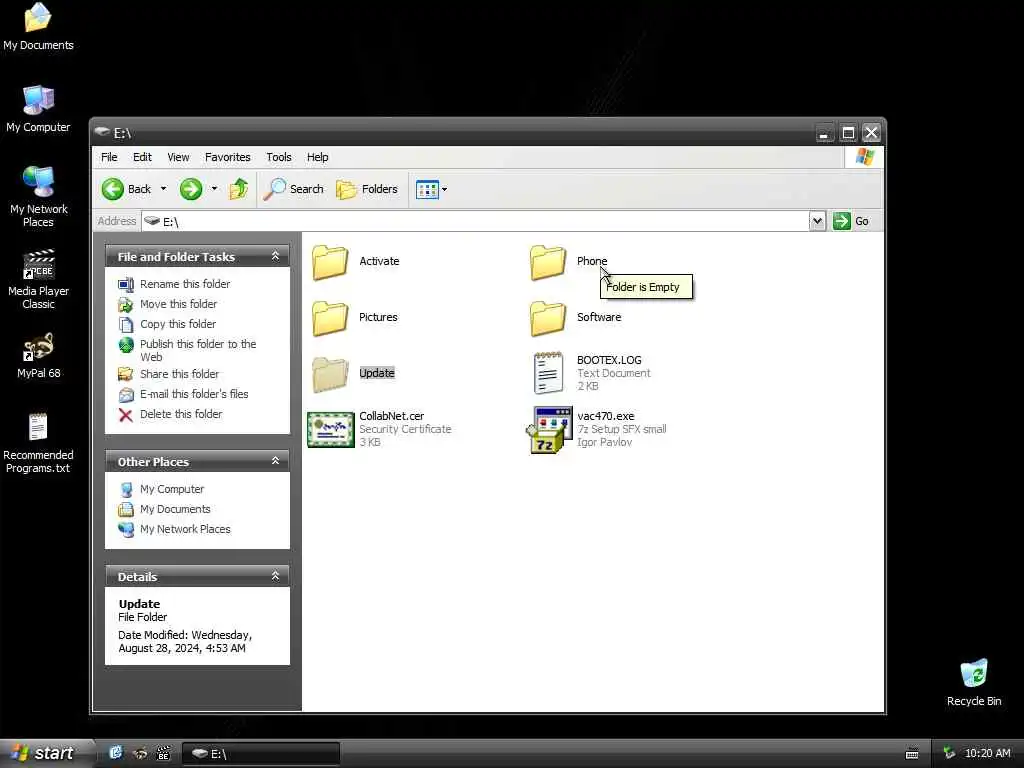Viewport: 1024px width, 768px height.
Task: Click the on-screen keyboard tray icon
Action: tap(912, 754)
